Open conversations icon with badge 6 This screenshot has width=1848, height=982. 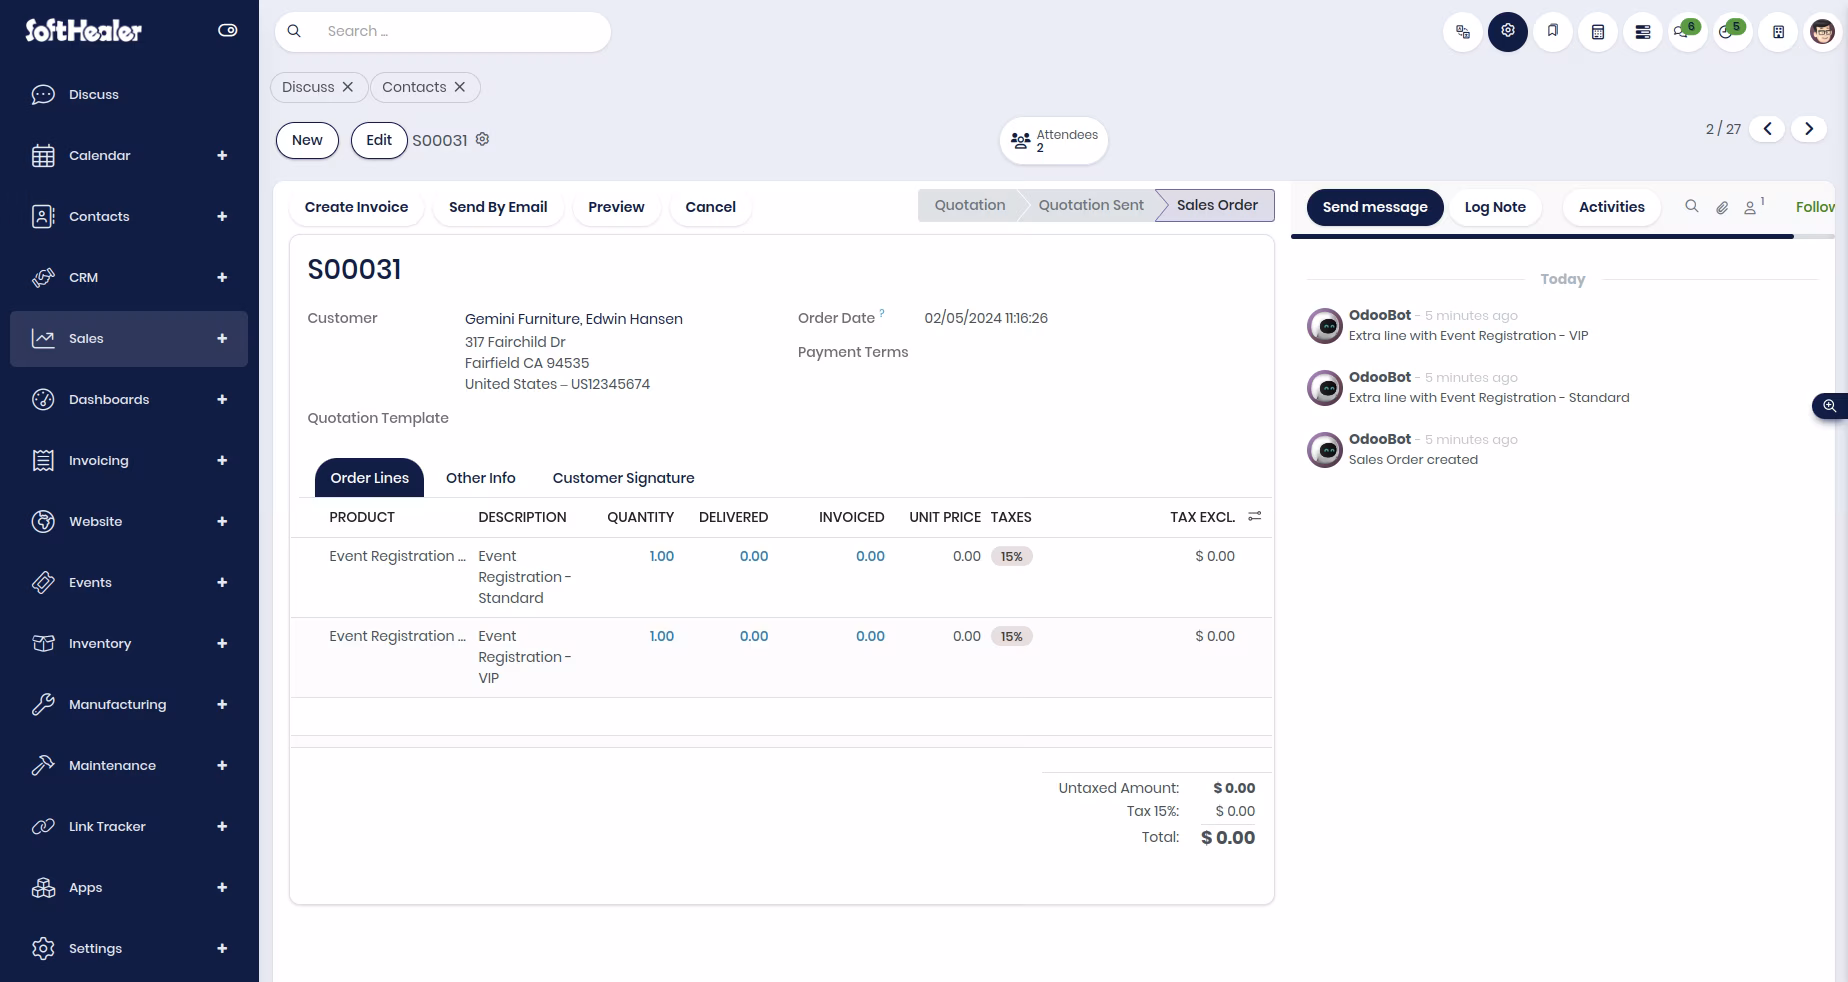click(x=1687, y=32)
